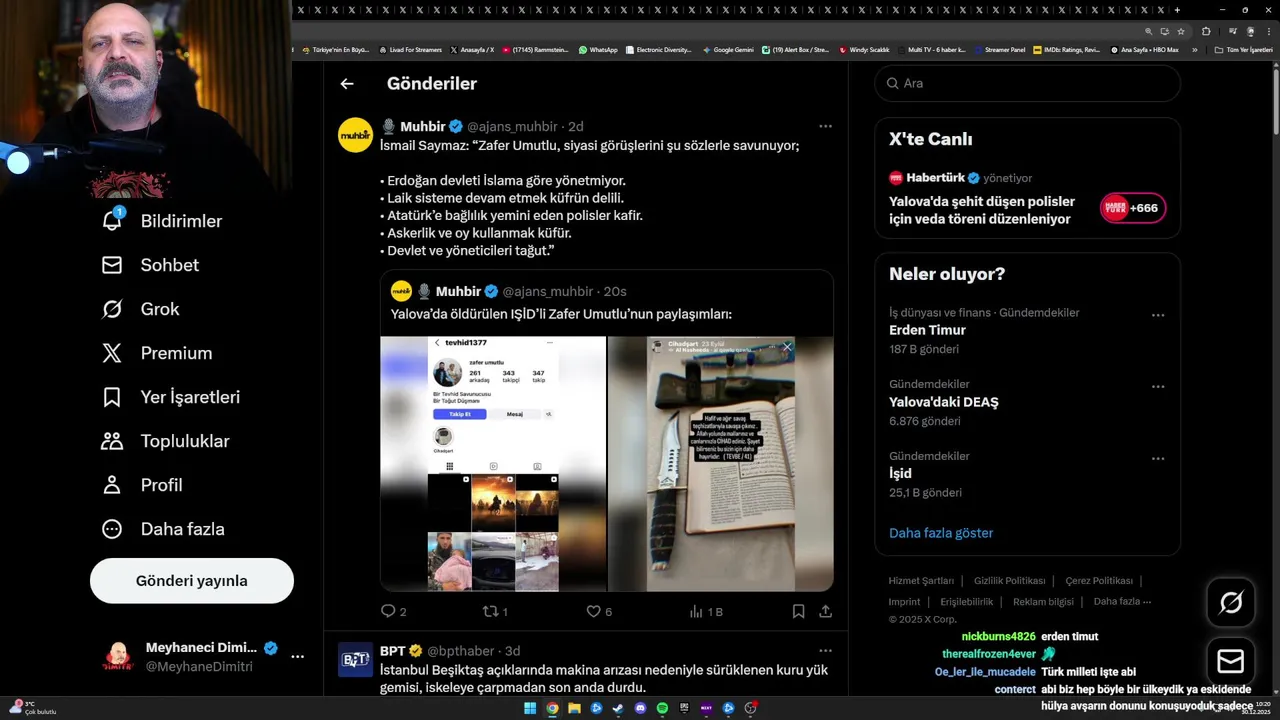Open the Meyhaneci Dimitri profile avatar
1280x720 pixels.
[x=118, y=657]
